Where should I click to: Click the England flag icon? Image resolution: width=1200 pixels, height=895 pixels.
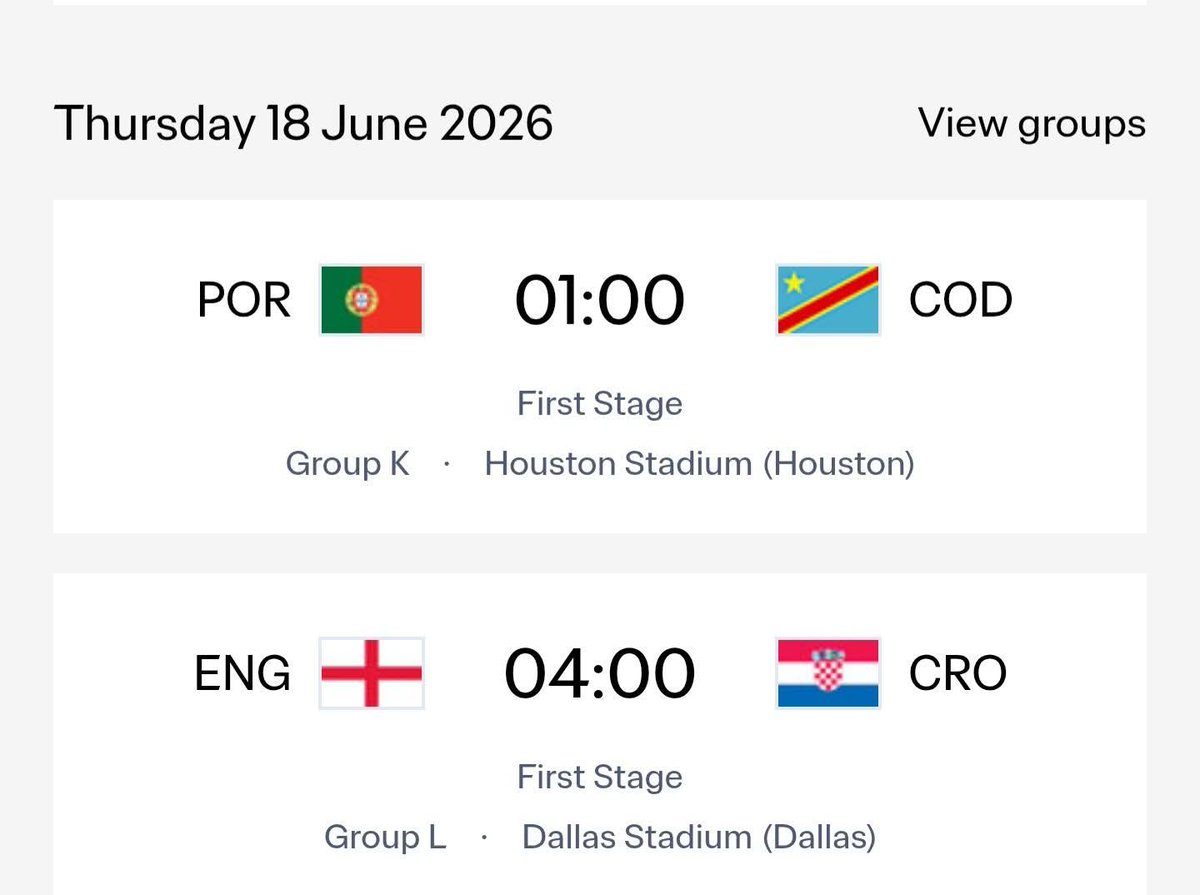click(x=371, y=672)
